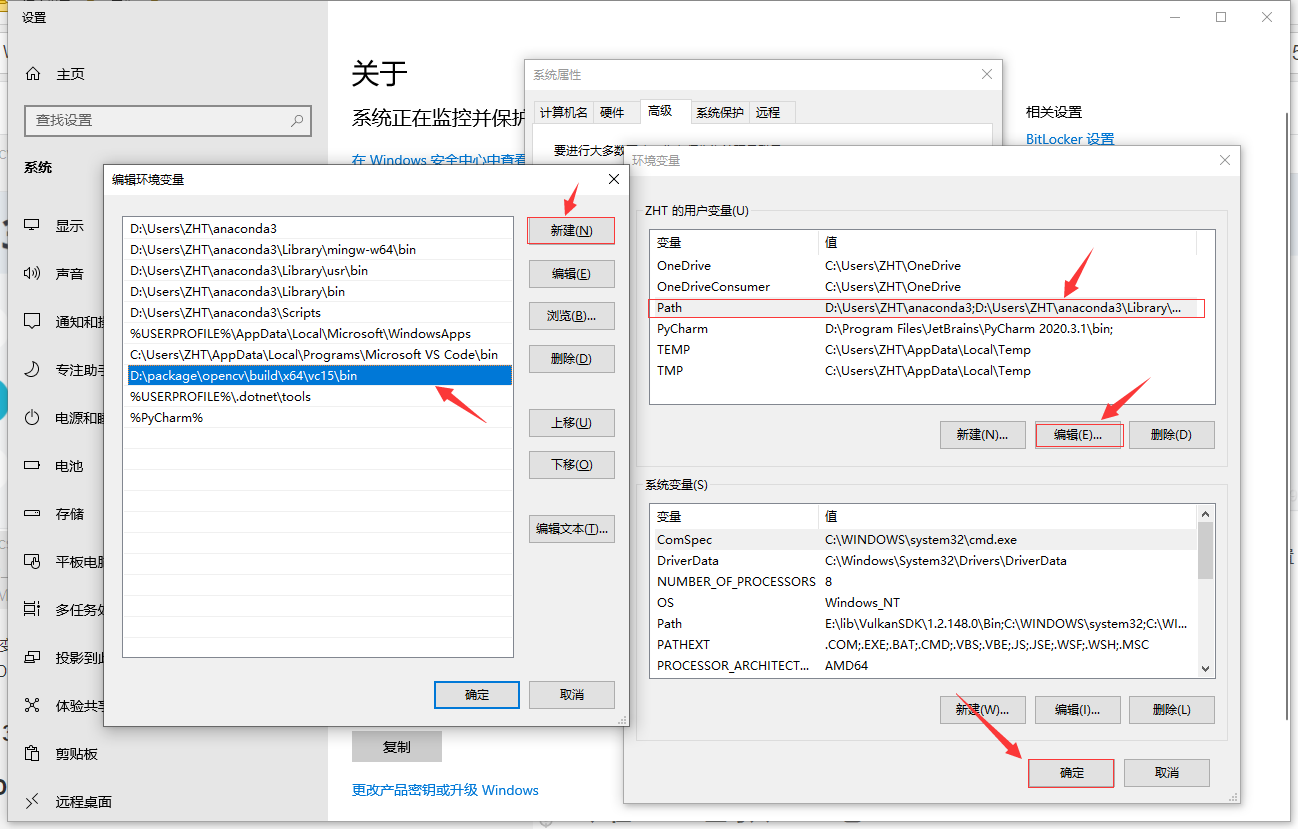The width and height of the screenshot is (1298, 829).
Task: Select the %USERPROFILE%\.dotnet\tools entry
Action: pos(319,397)
